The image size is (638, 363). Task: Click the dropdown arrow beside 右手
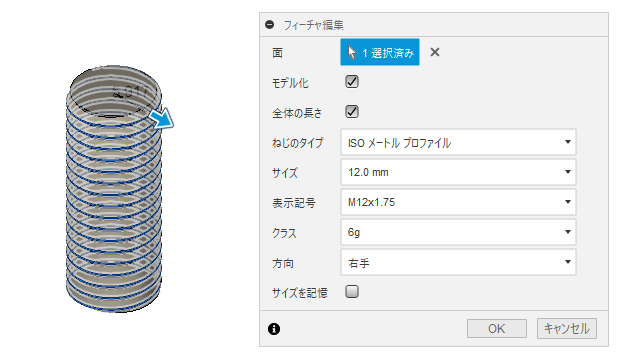click(x=568, y=262)
